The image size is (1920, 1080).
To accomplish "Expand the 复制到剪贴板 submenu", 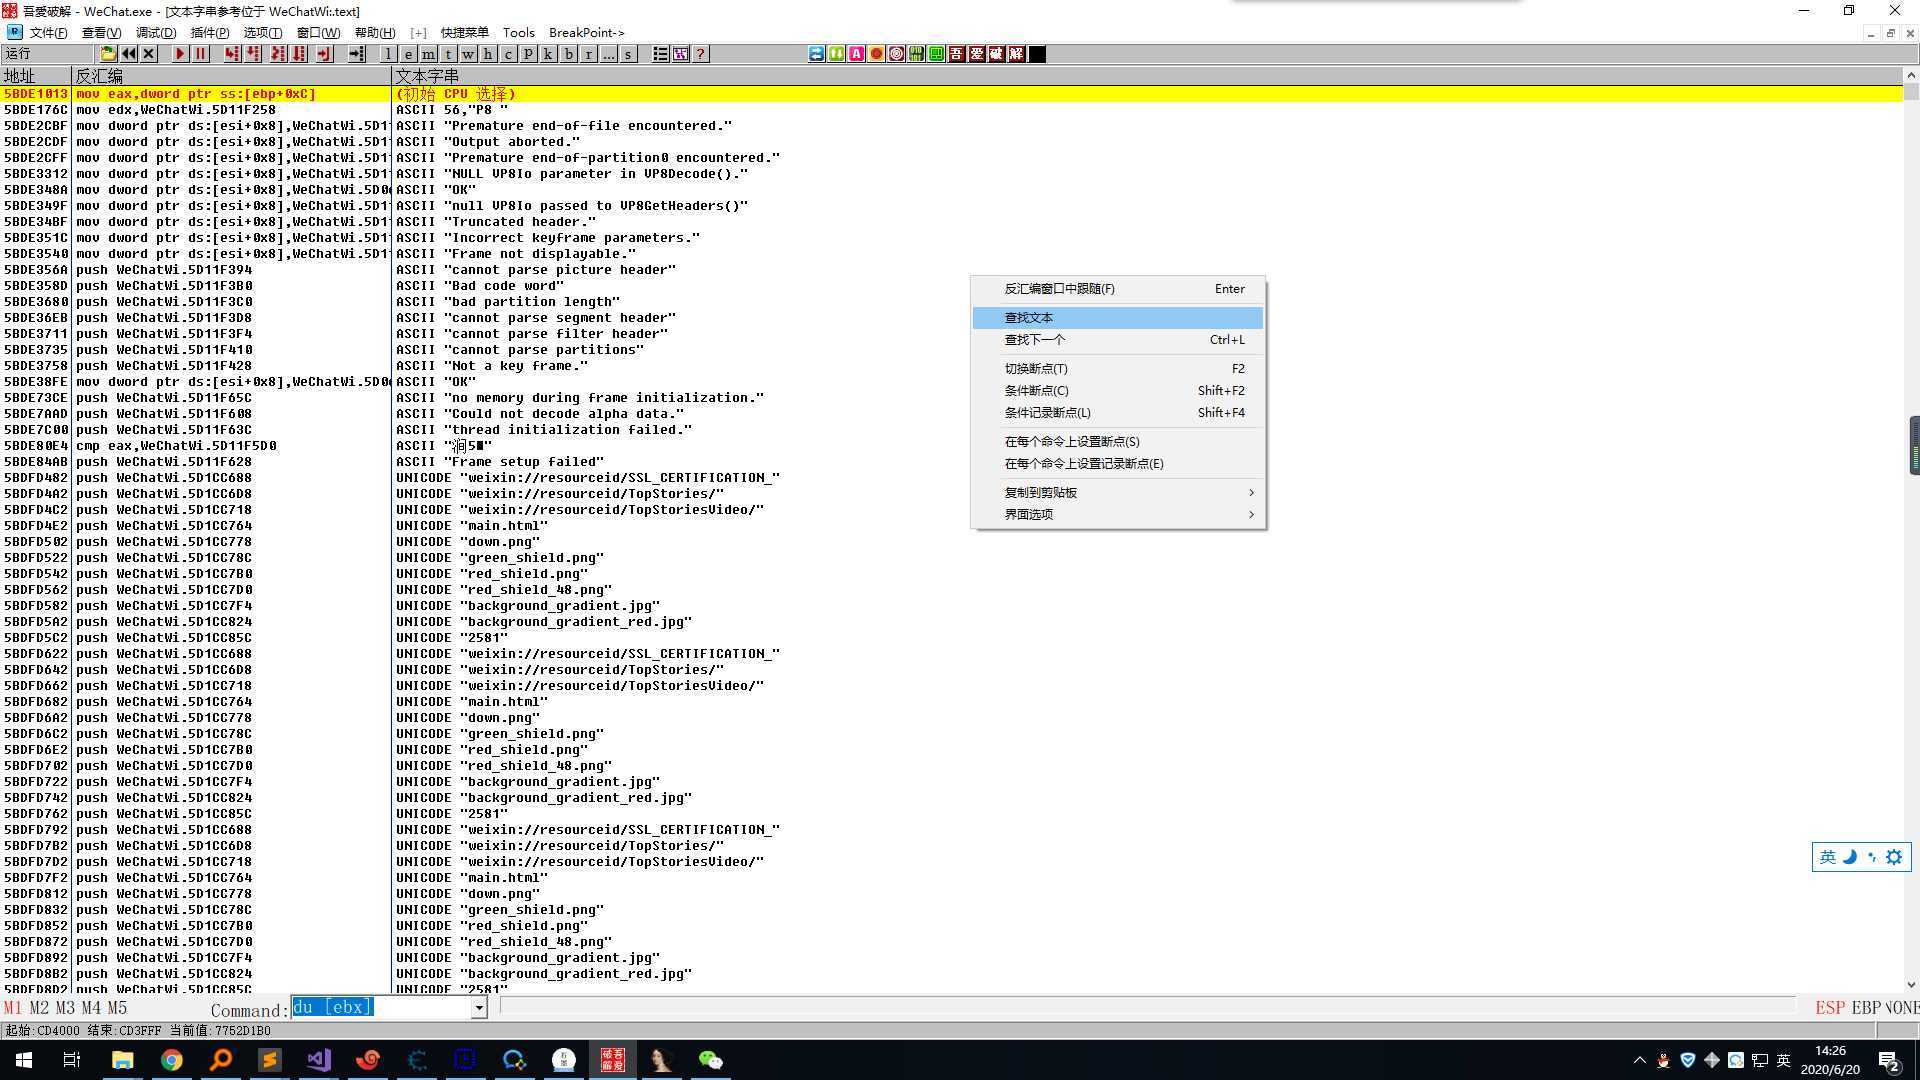I will (1118, 493).
